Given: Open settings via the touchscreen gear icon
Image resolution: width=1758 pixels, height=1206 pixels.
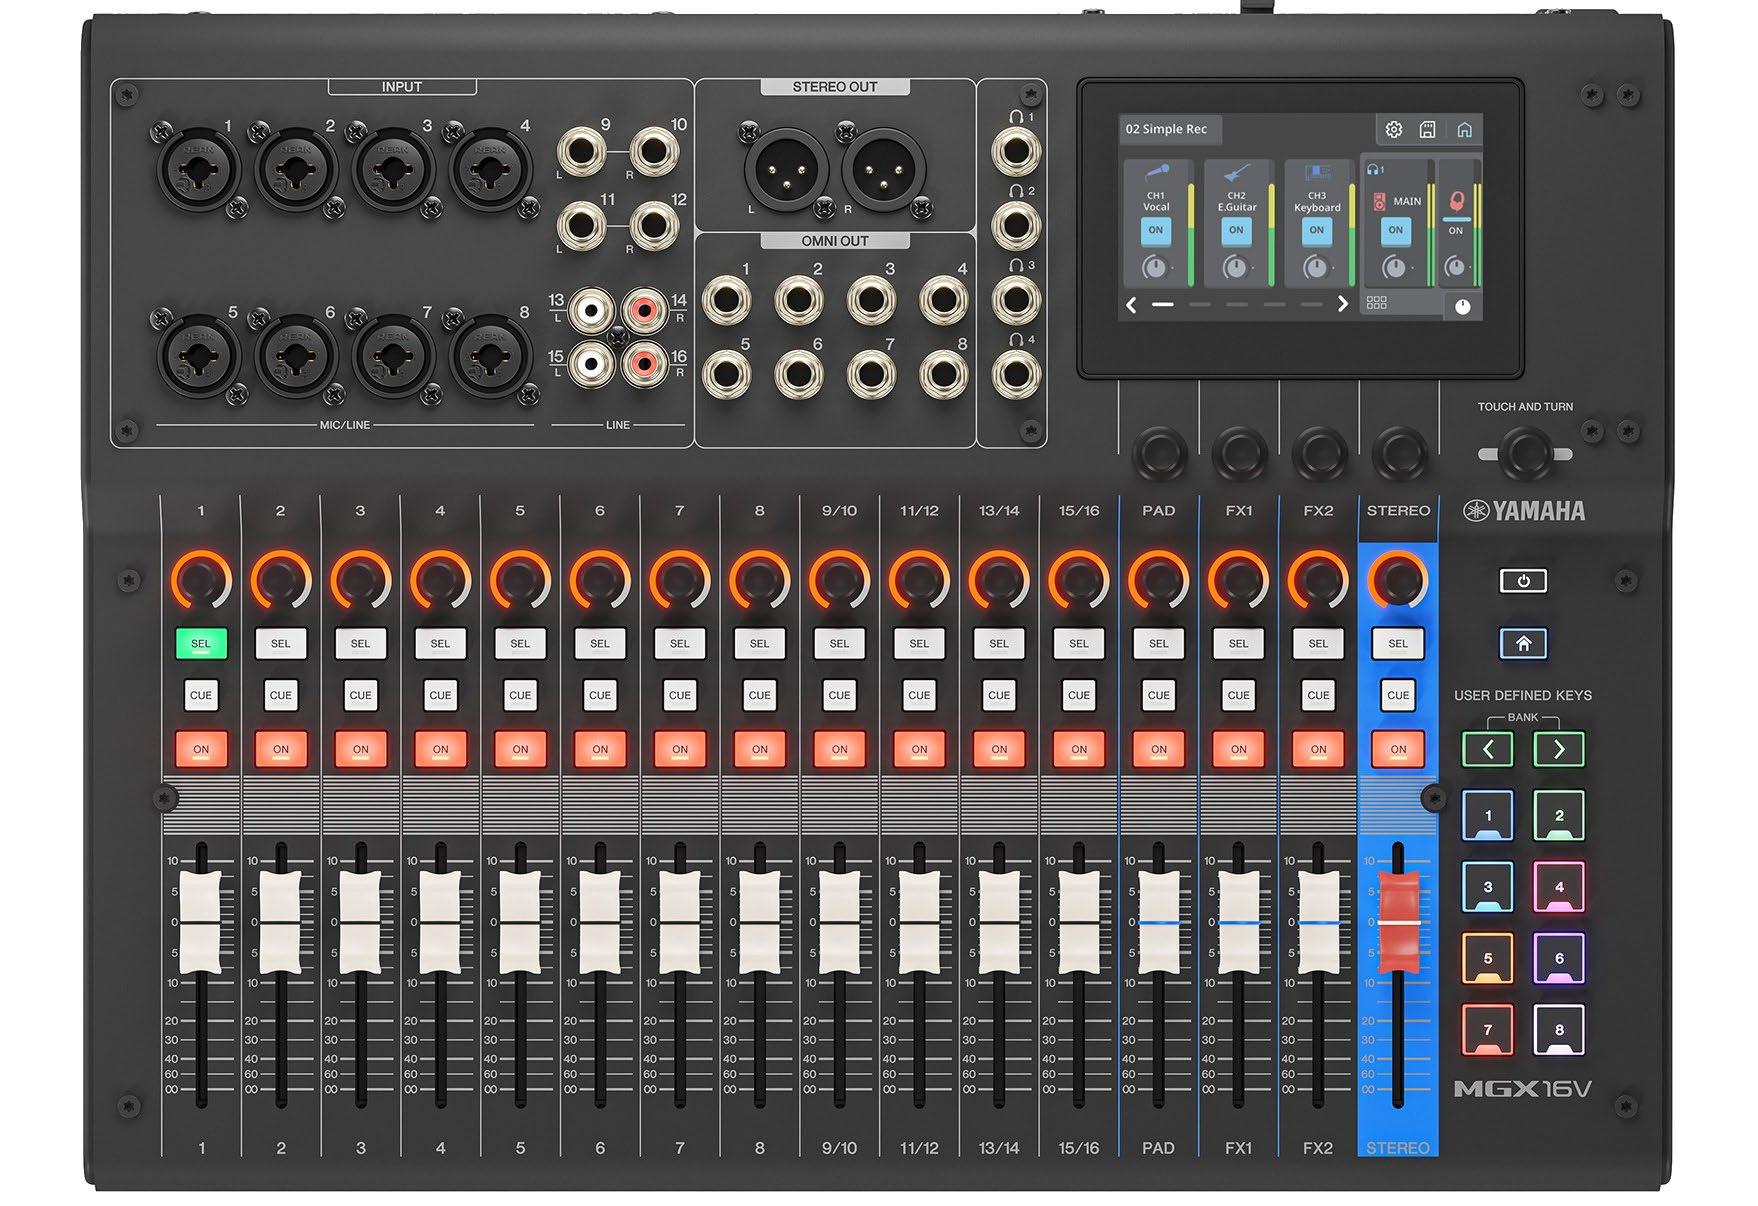Looking at the screenshot, I should point(1394,129).
